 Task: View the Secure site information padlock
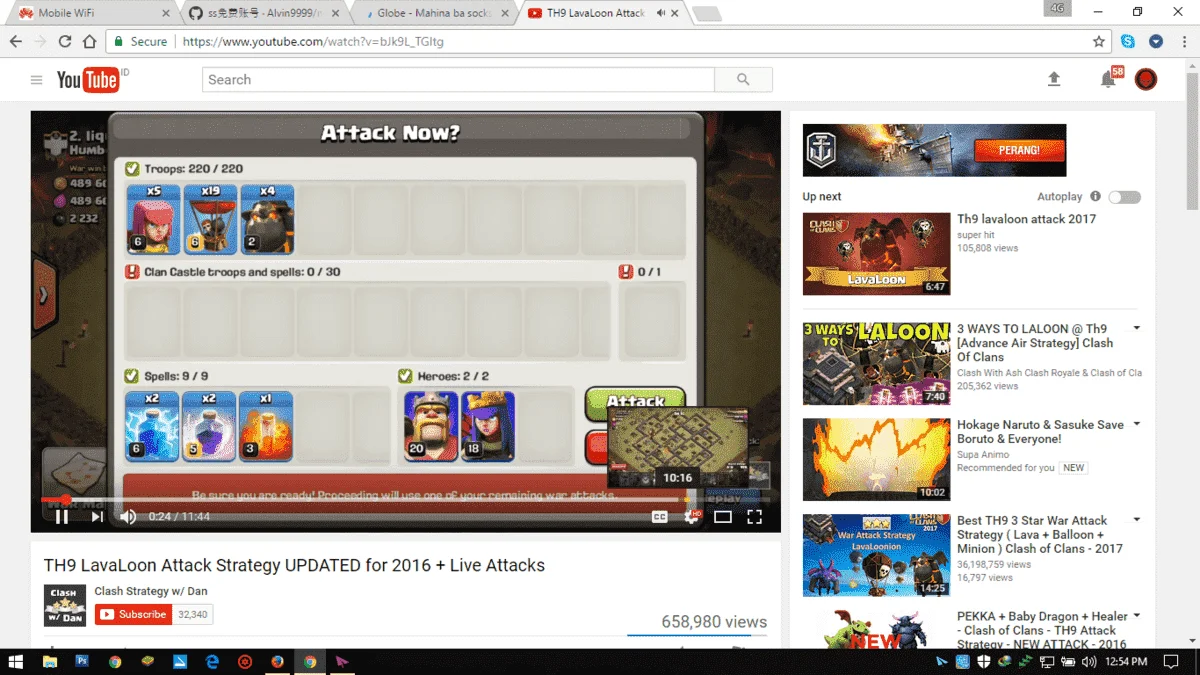click(x=118, y=41)
